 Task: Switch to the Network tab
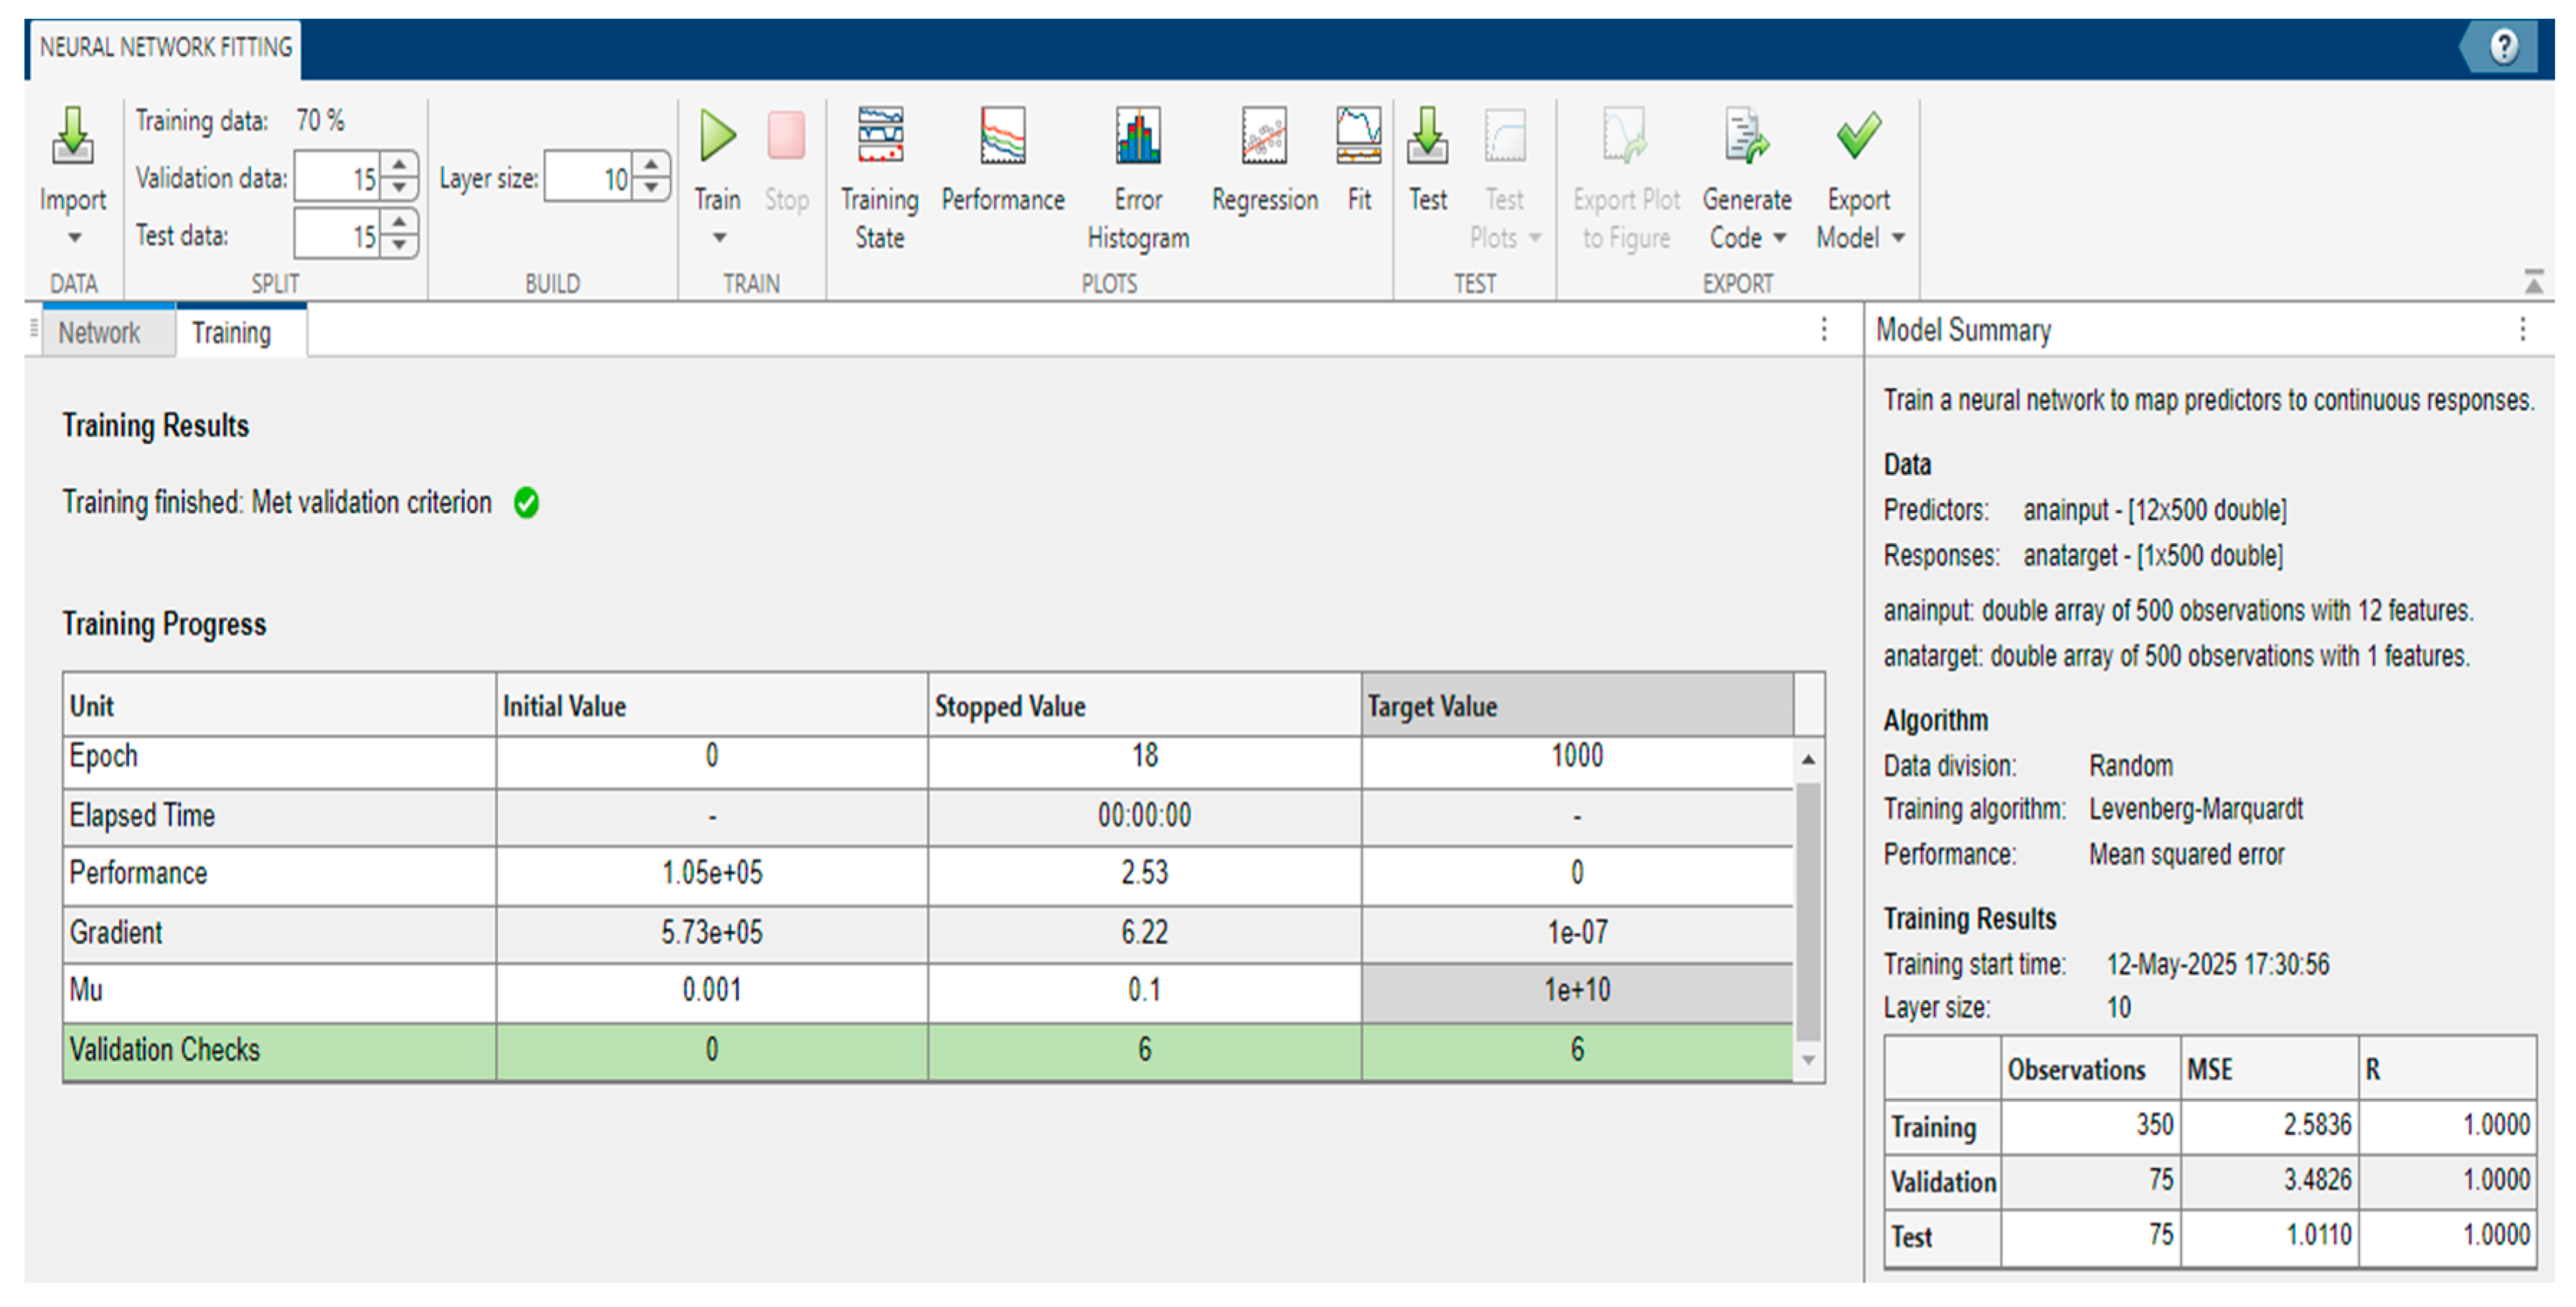coord(99,333)
